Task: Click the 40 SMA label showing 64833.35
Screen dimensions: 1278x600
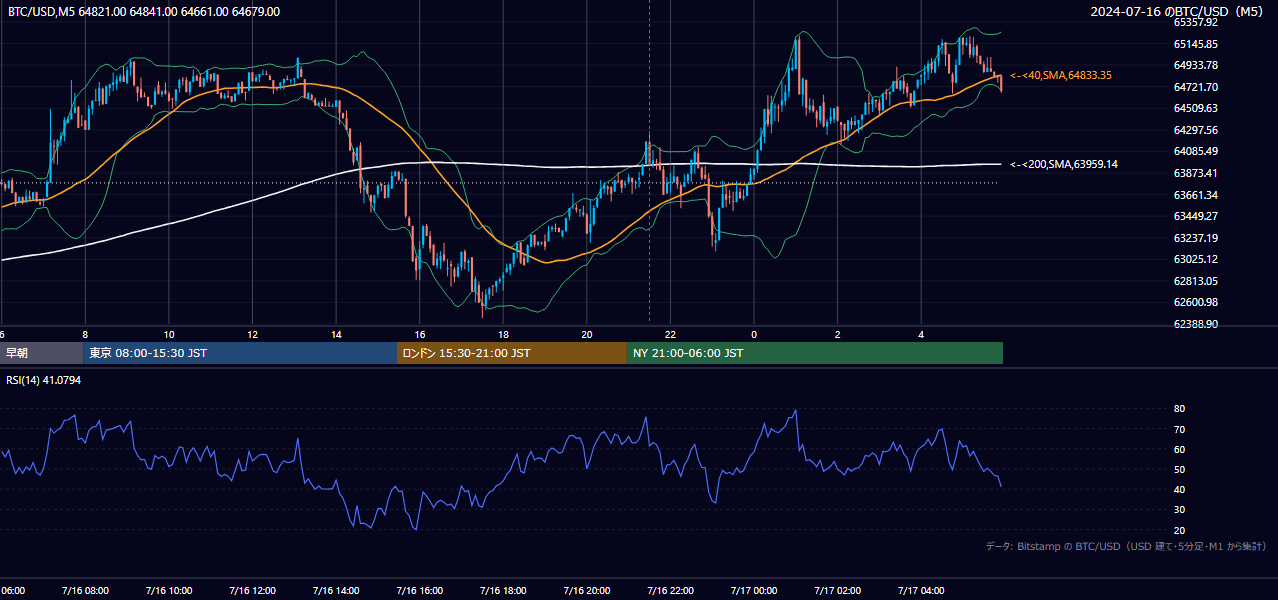Action: (x=1061, y=75)
